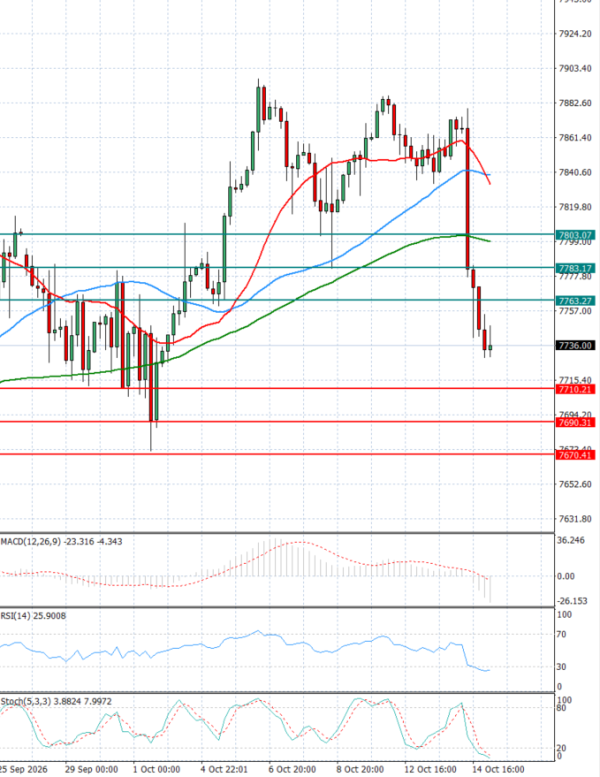
Task: Select the teal 7763.27 price tag
Action: point(575,301)
